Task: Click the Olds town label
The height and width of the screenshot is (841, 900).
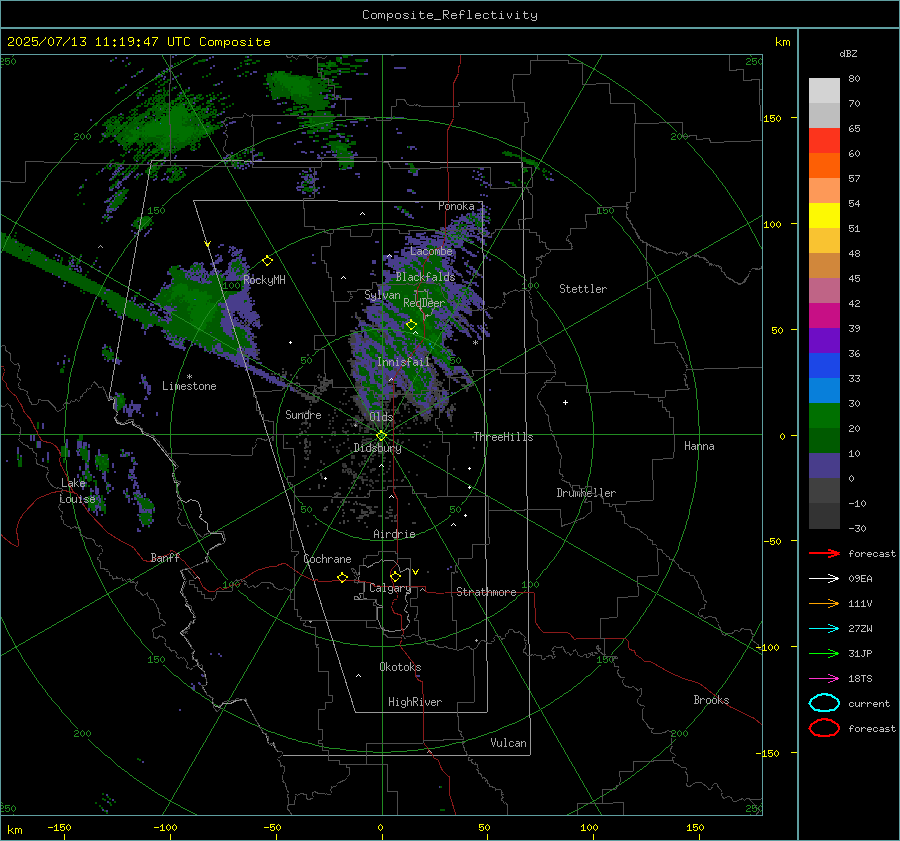Action: tap(381, 417)
